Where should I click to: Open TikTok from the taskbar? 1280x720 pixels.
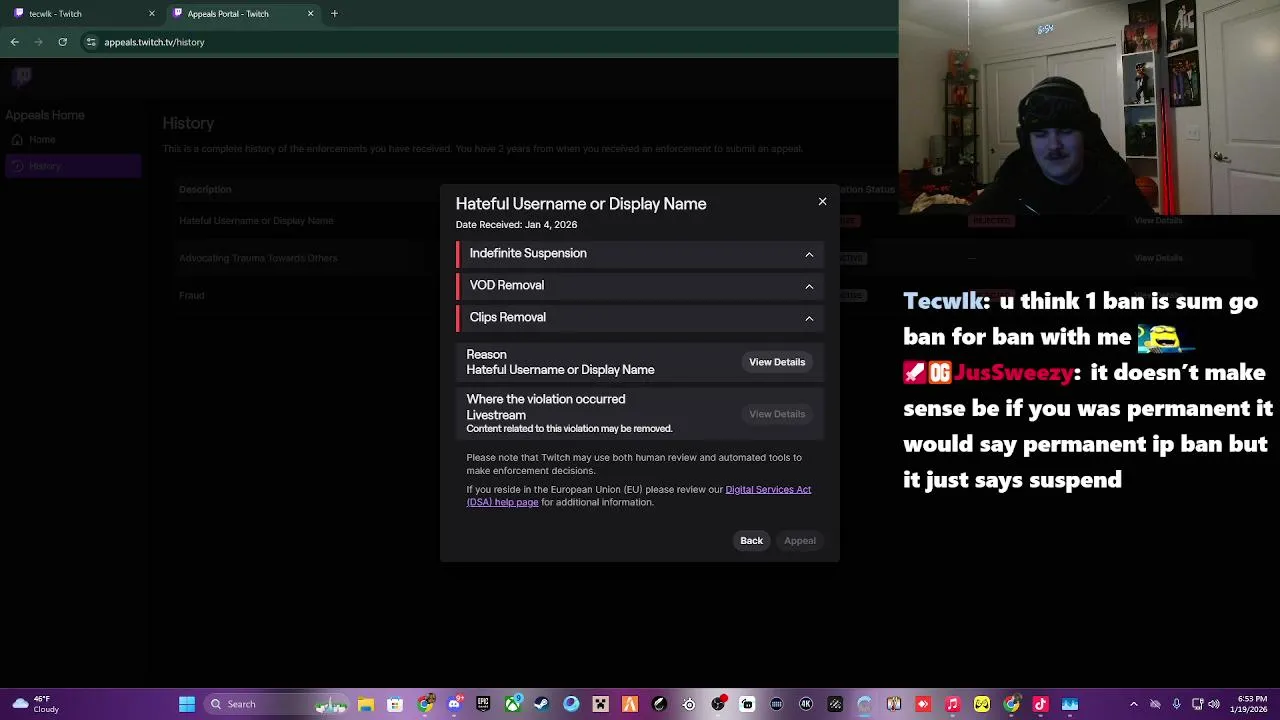1040,704
